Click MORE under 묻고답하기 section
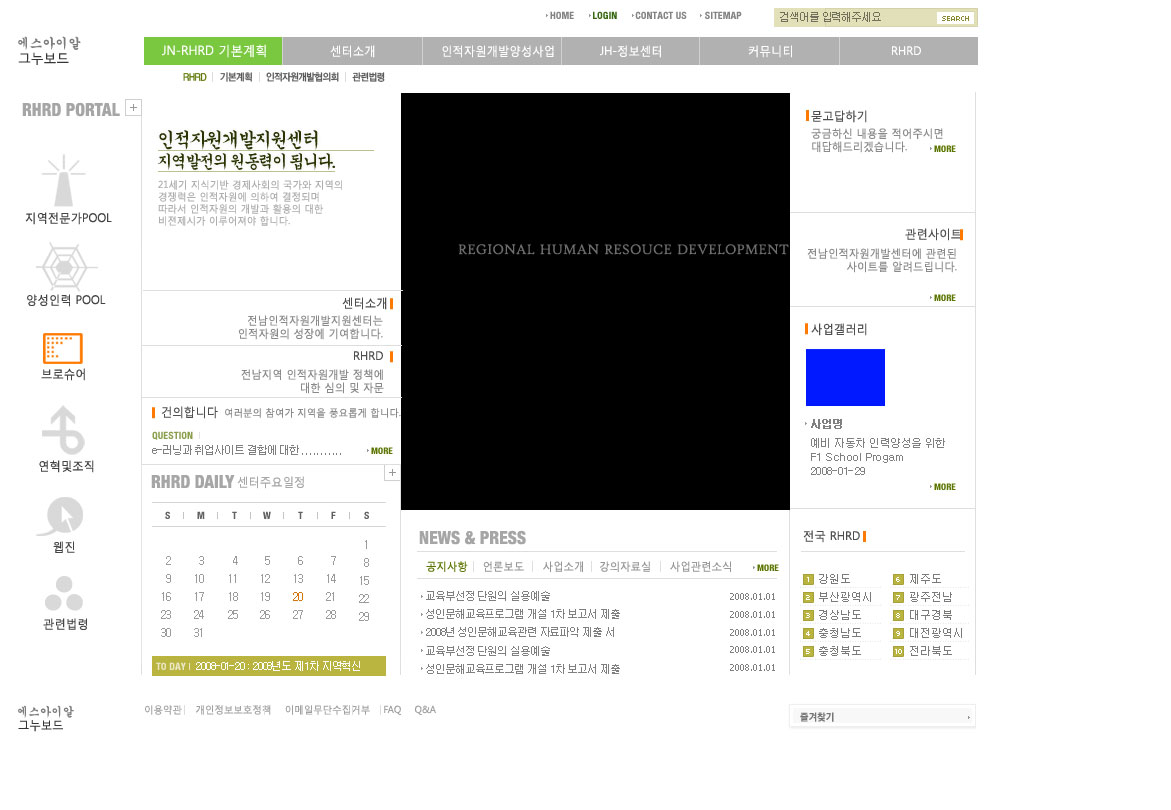This screenshot has width=1171, height=810. 943,149
